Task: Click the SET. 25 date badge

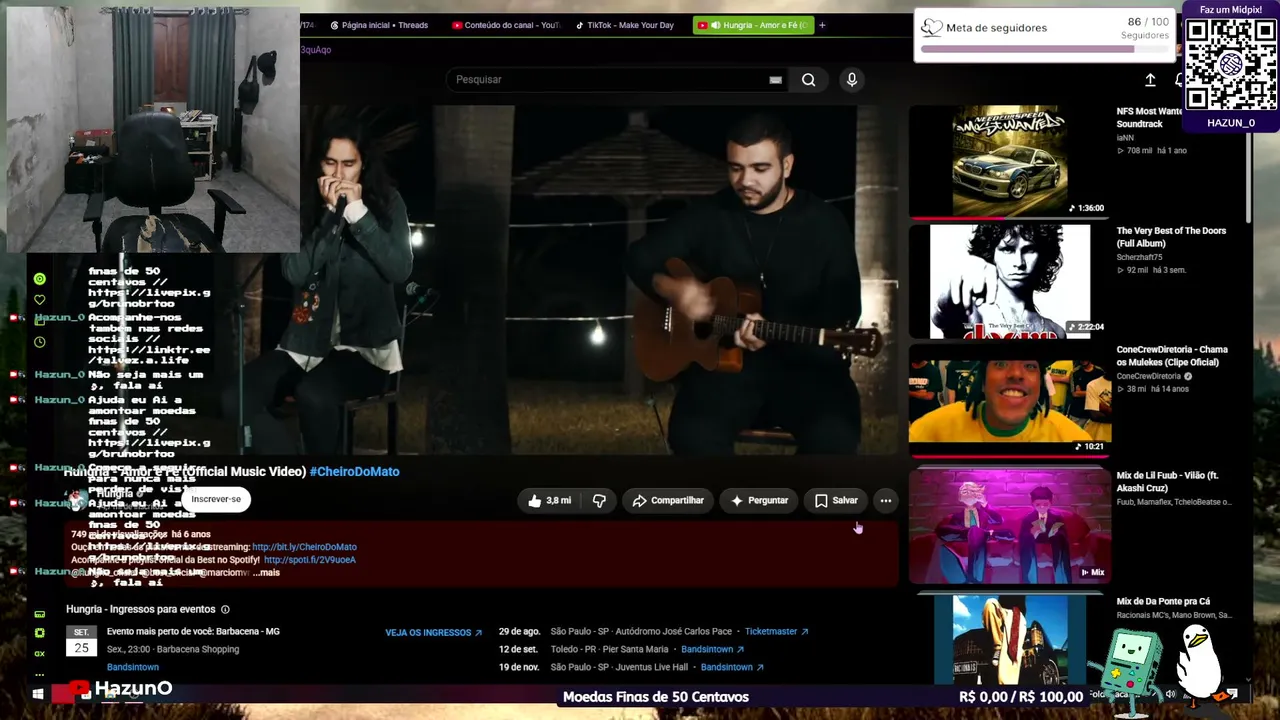Action: coord(81,641)
